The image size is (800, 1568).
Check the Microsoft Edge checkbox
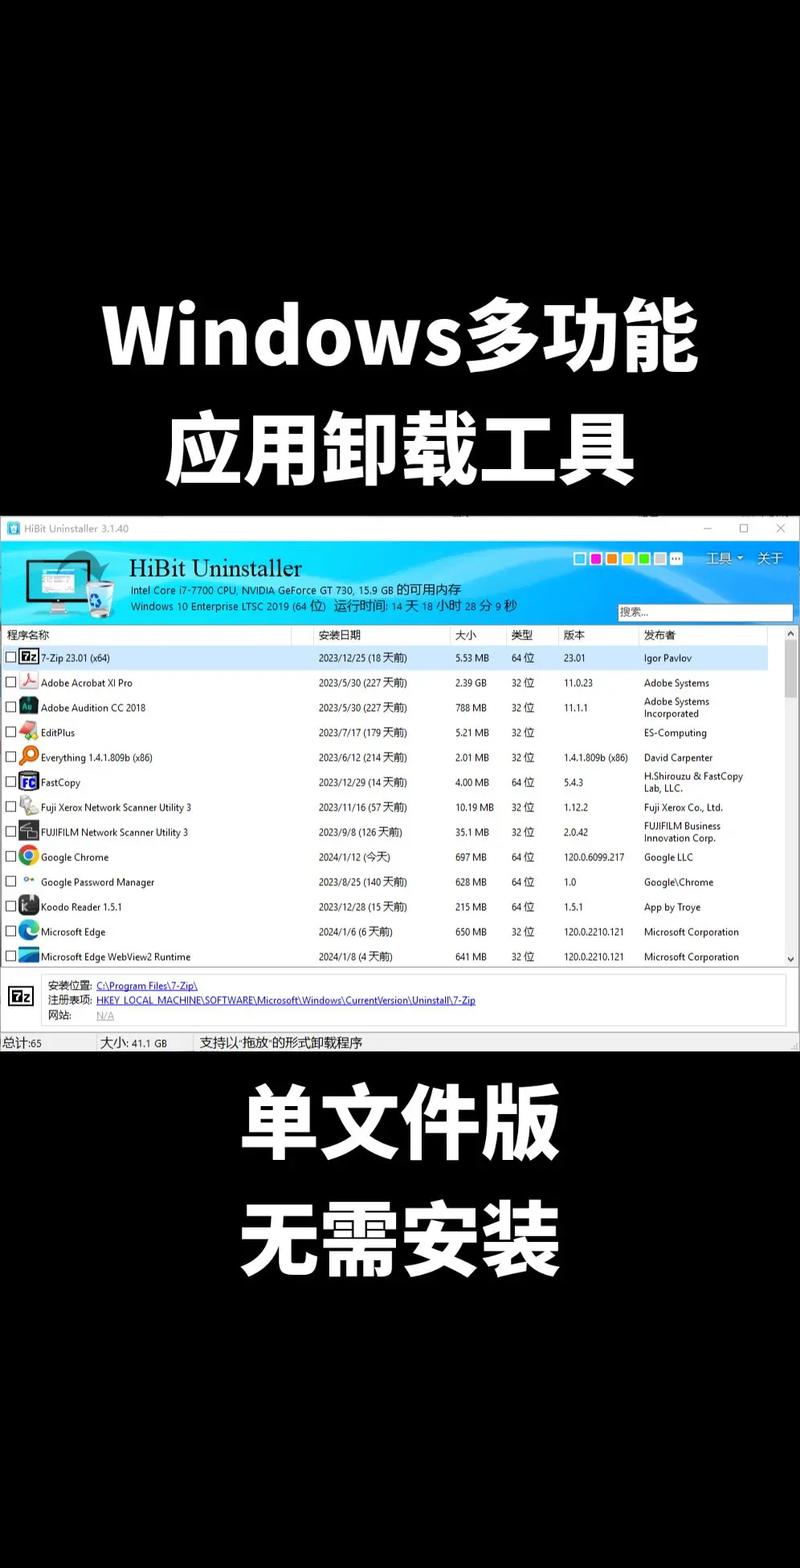coord(11,931)
